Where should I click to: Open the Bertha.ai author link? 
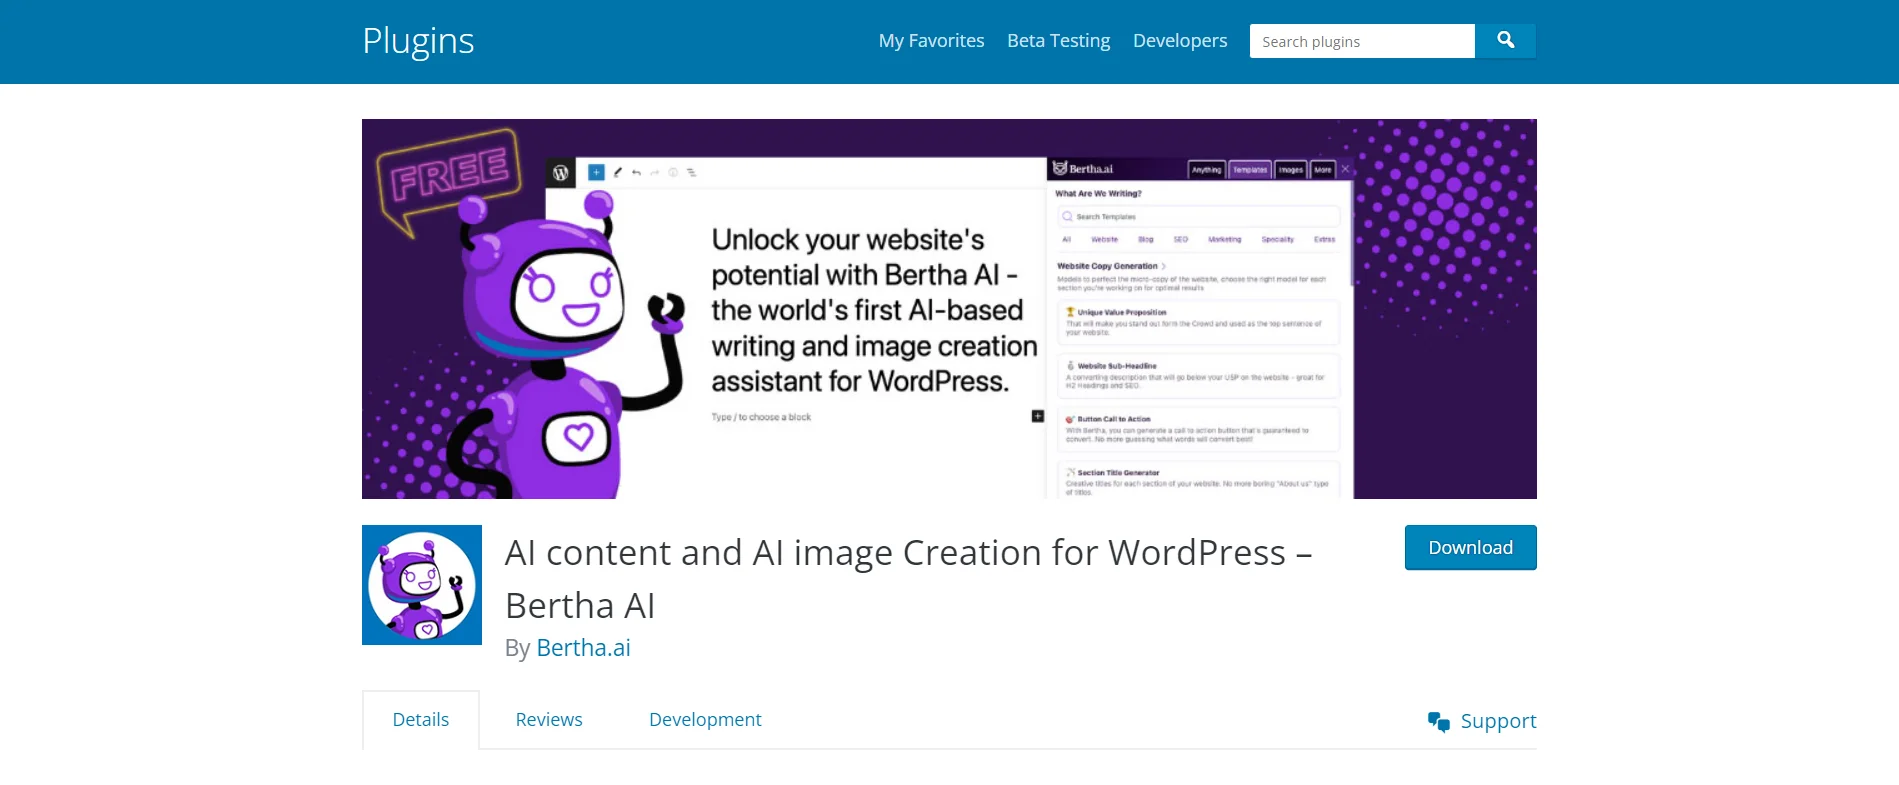[583, 648]
